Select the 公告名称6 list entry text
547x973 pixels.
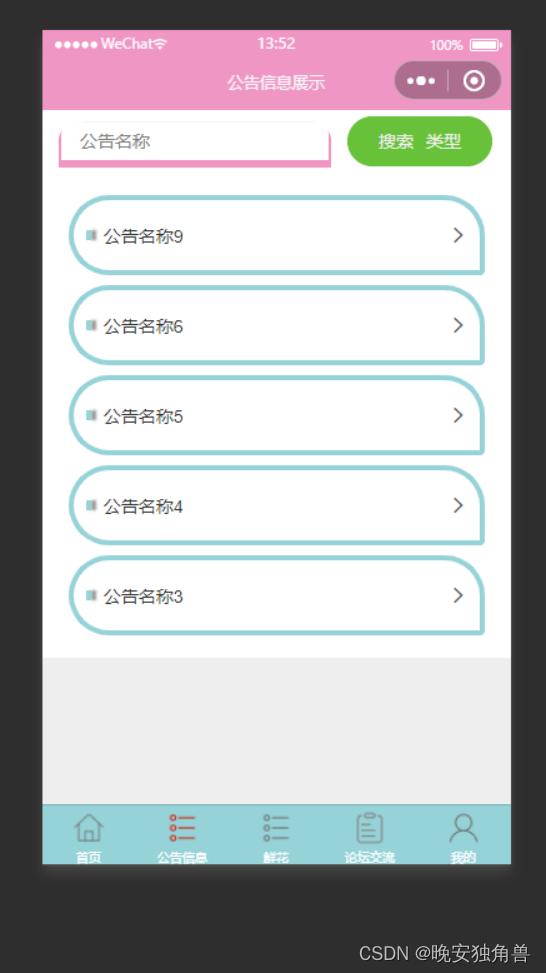tap(143, 326)
